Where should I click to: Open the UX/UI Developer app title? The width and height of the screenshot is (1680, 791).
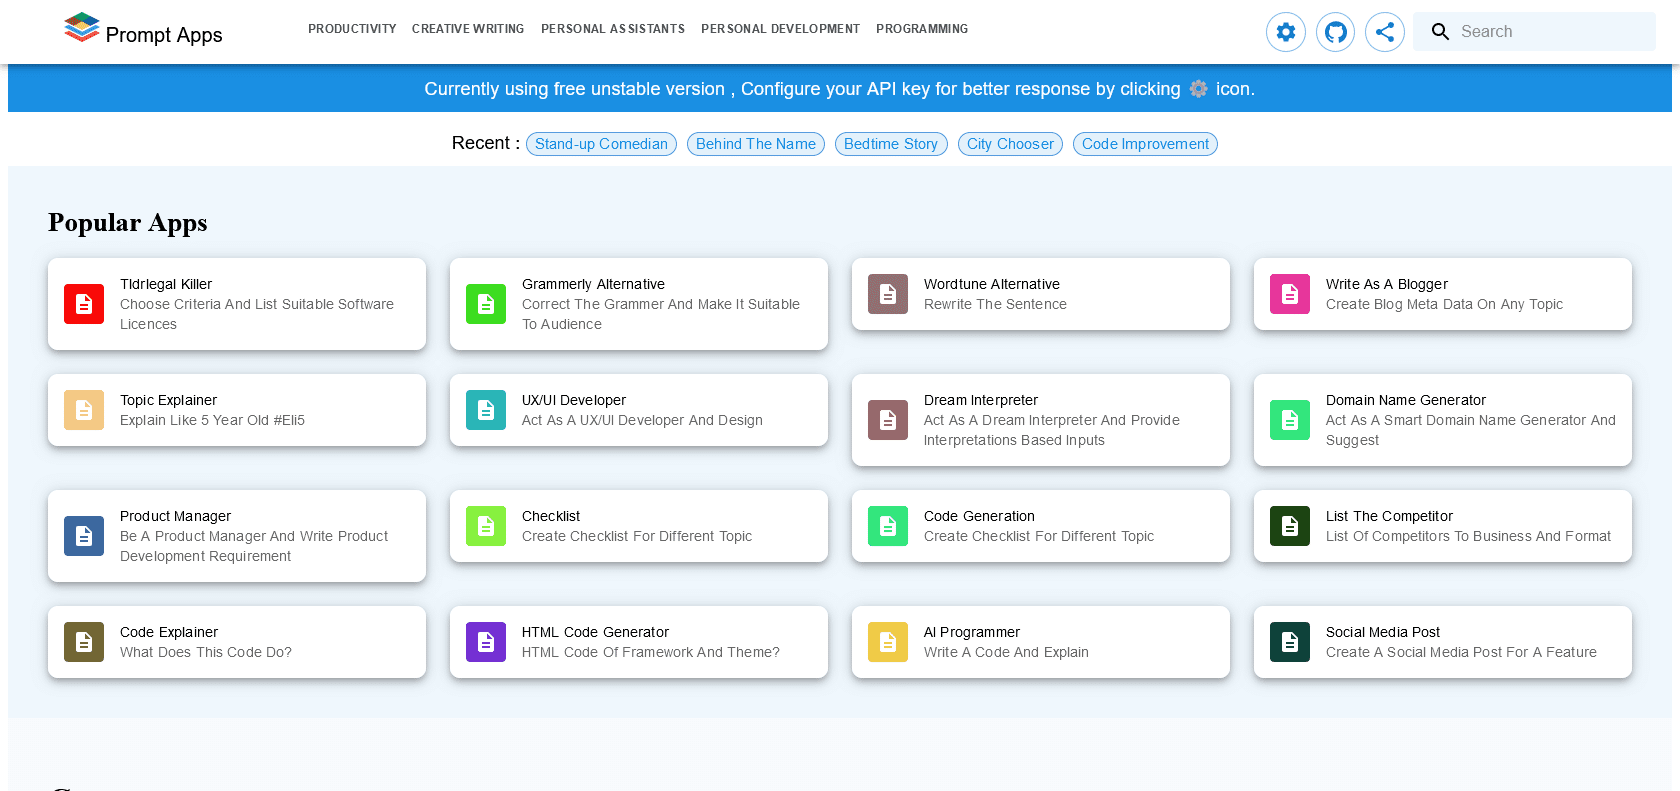pos(574,400)
